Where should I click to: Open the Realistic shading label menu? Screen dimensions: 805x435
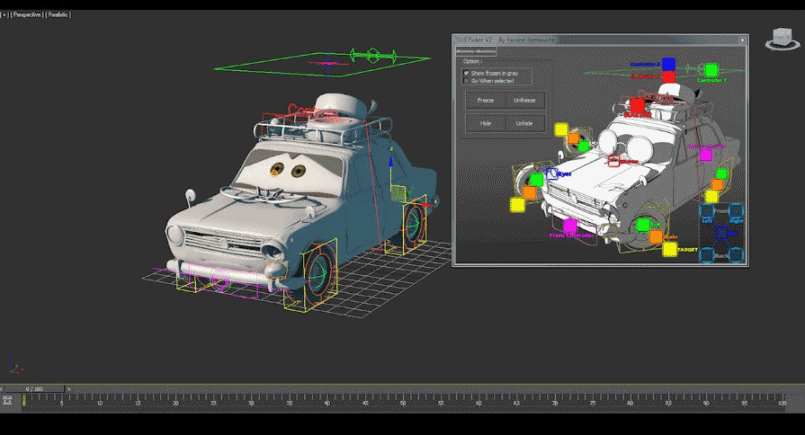58,15
